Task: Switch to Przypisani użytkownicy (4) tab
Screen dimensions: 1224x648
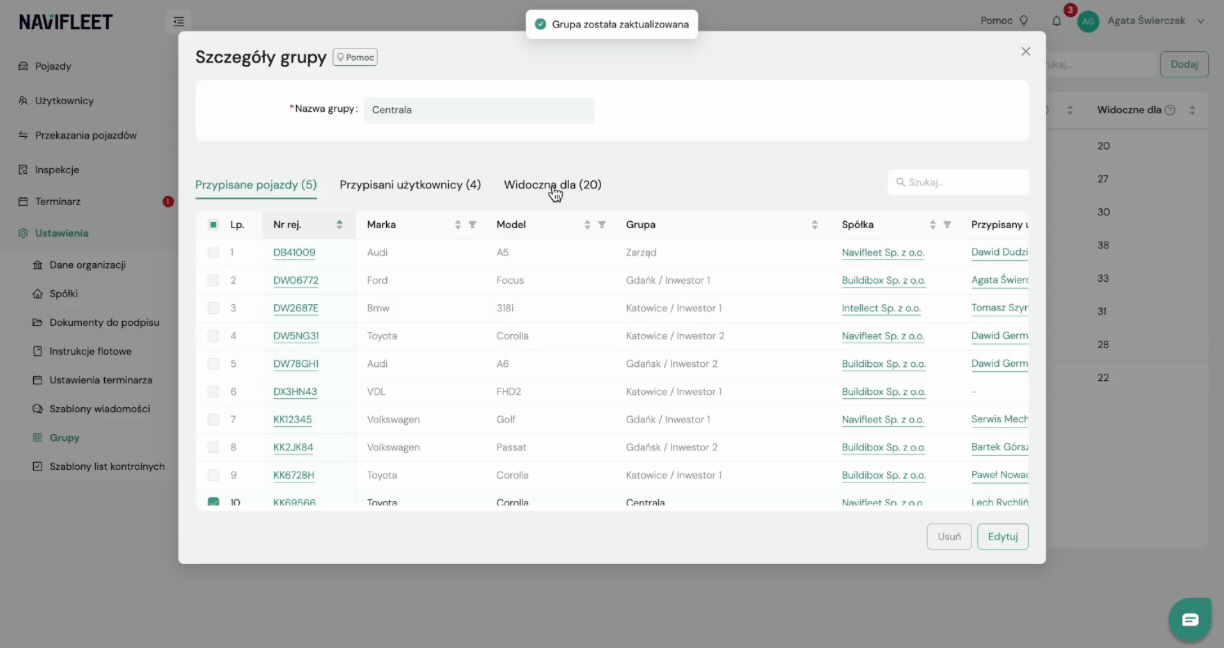Action: click(x=410, y=185)
